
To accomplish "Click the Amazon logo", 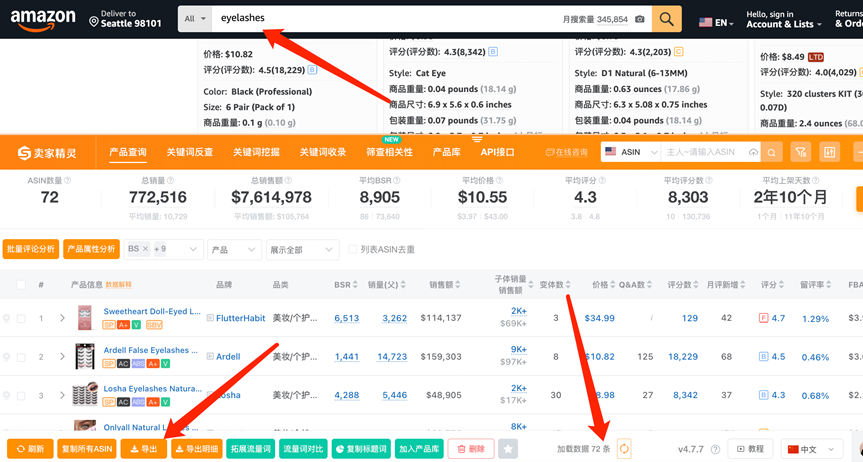I will [43, 21].
